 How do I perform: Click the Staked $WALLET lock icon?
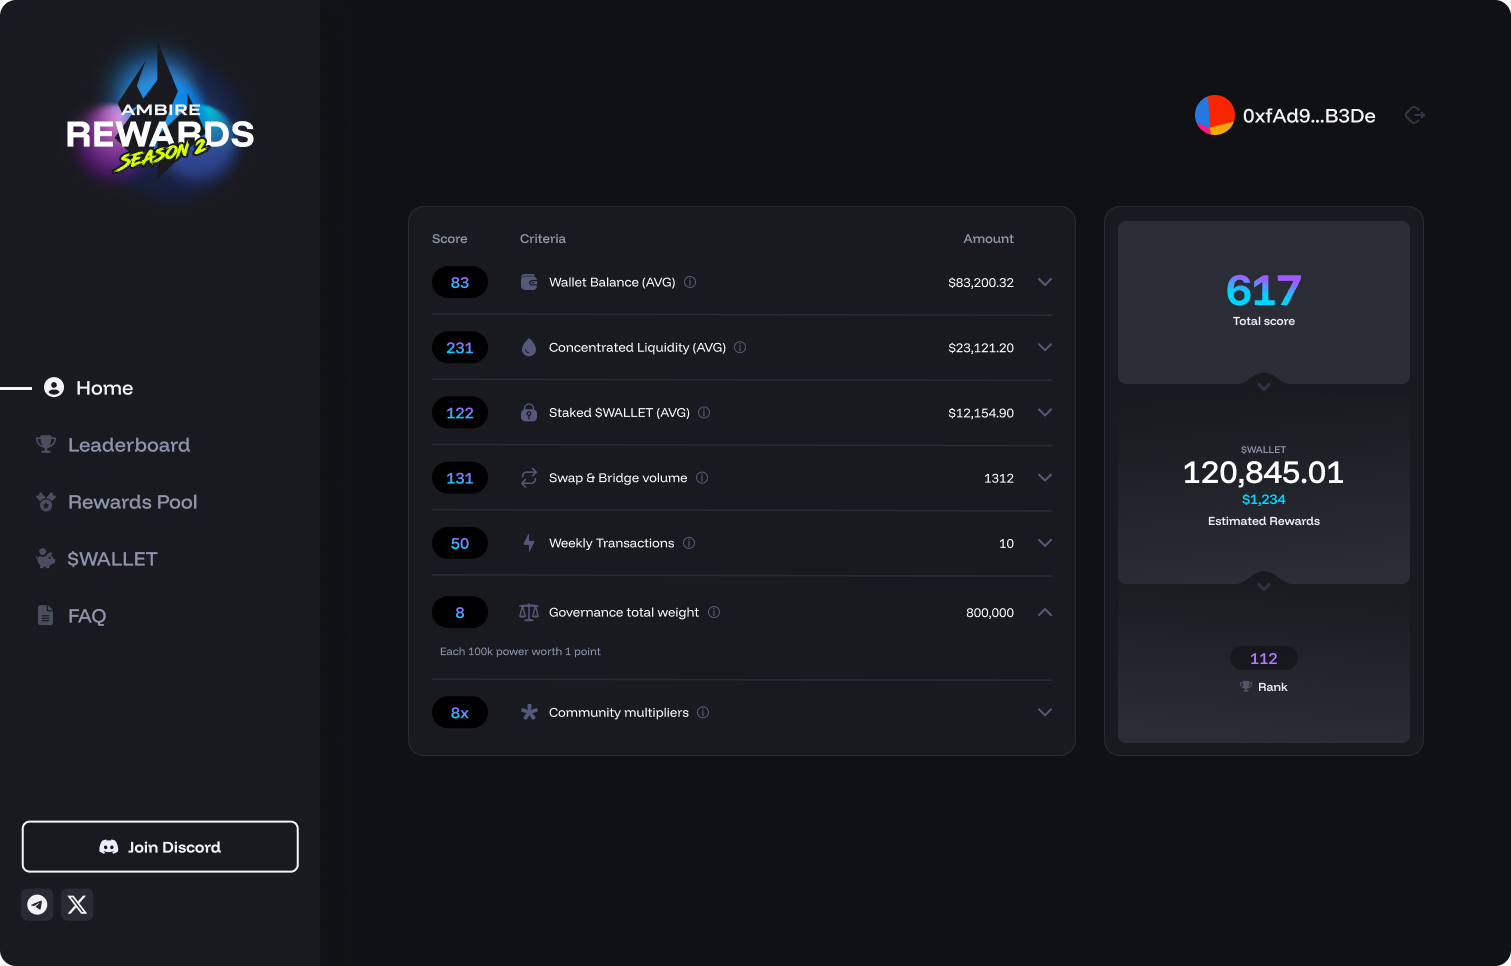pos(528,412)
